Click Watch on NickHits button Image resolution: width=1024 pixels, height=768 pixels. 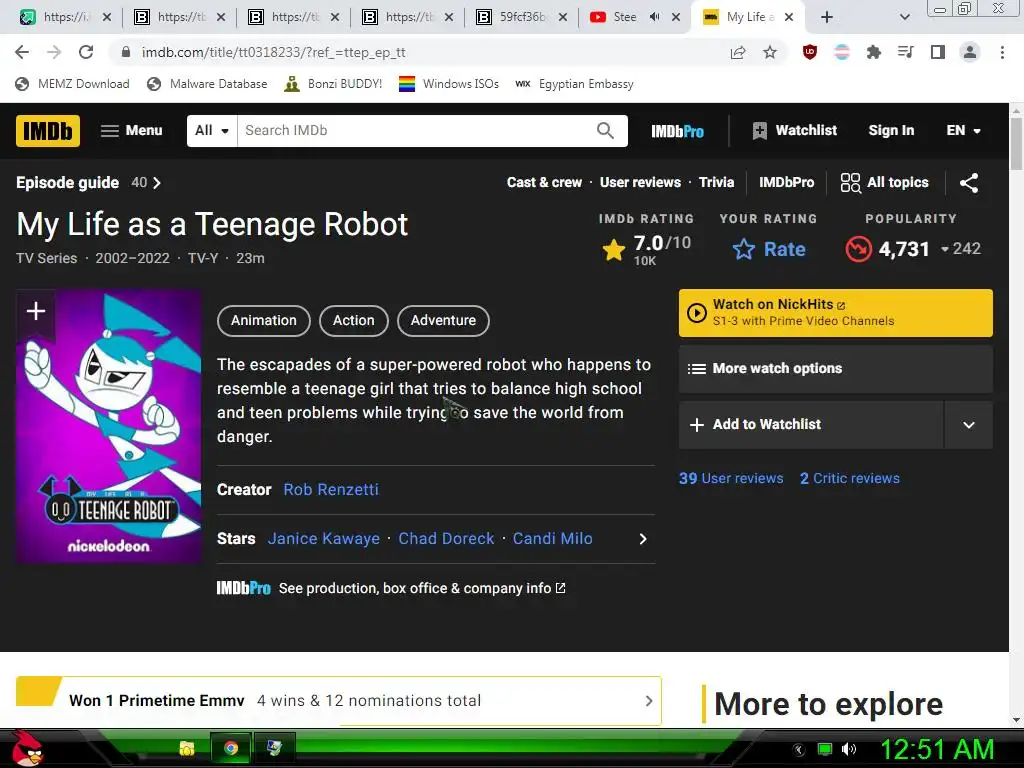[x=836, y=313]
